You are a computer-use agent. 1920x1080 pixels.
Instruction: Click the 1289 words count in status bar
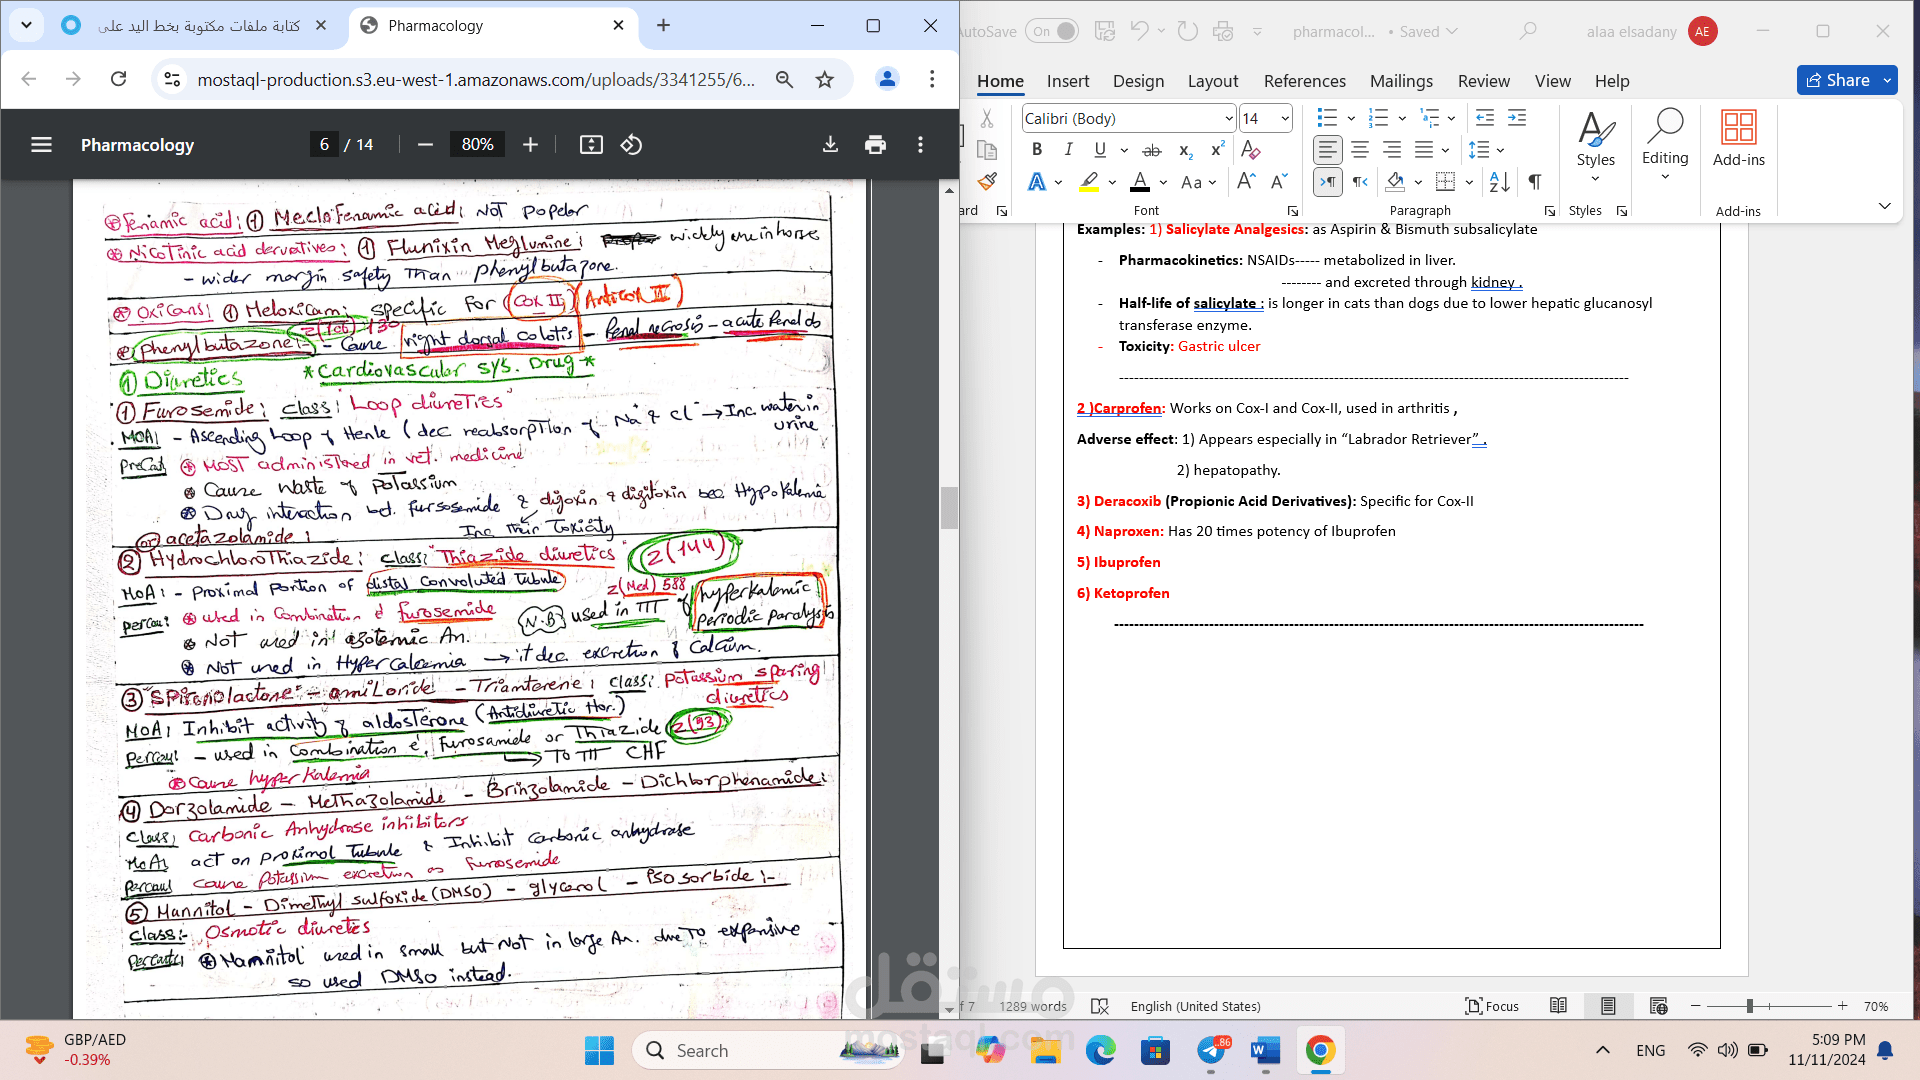click(x=1033, y=1006)
